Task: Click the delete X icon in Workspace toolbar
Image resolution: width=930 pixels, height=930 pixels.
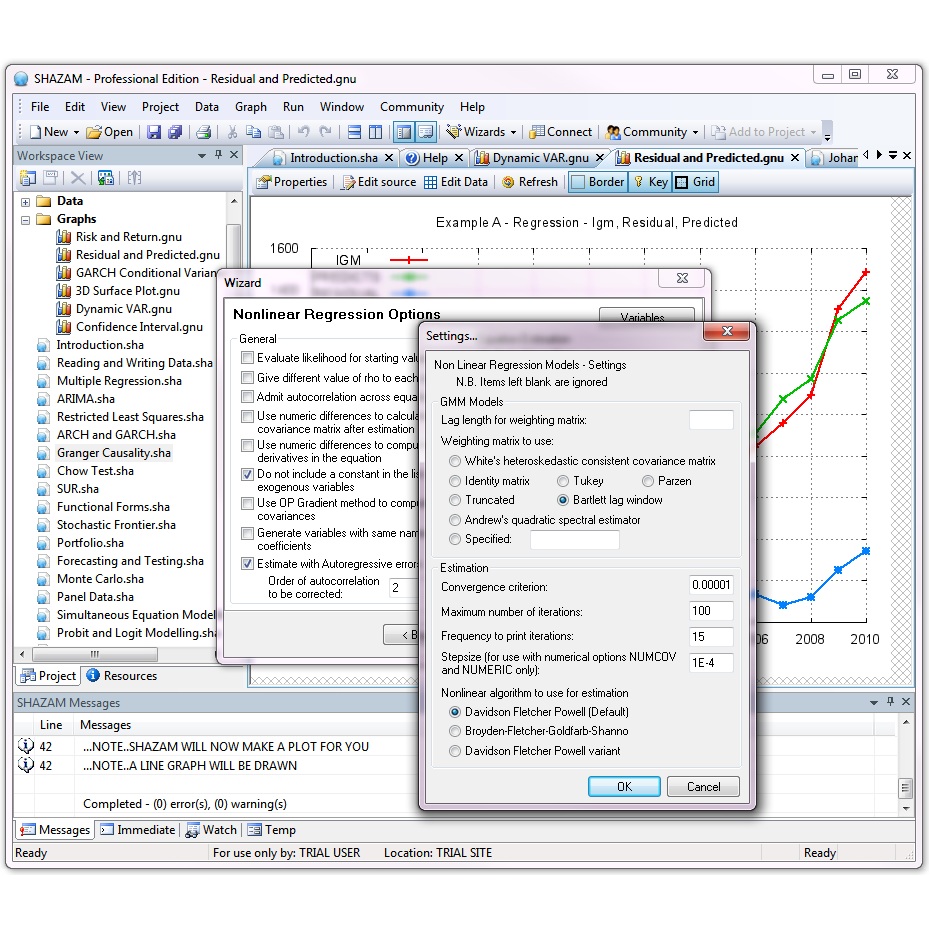Action: 77,178
